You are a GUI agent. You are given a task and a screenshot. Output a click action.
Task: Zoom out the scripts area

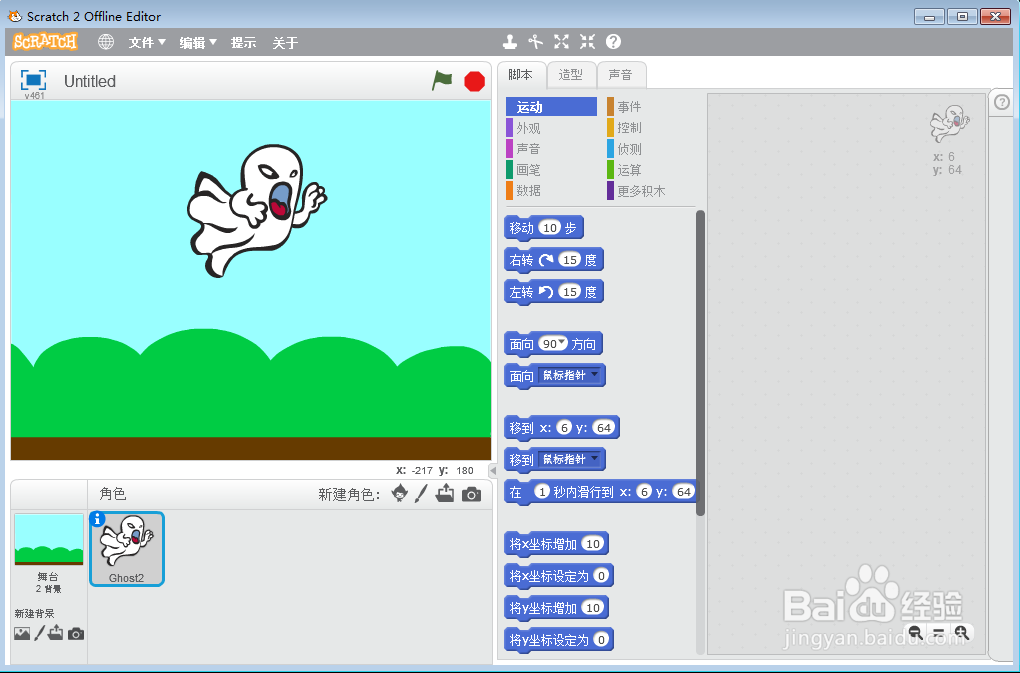pos(916,632)
